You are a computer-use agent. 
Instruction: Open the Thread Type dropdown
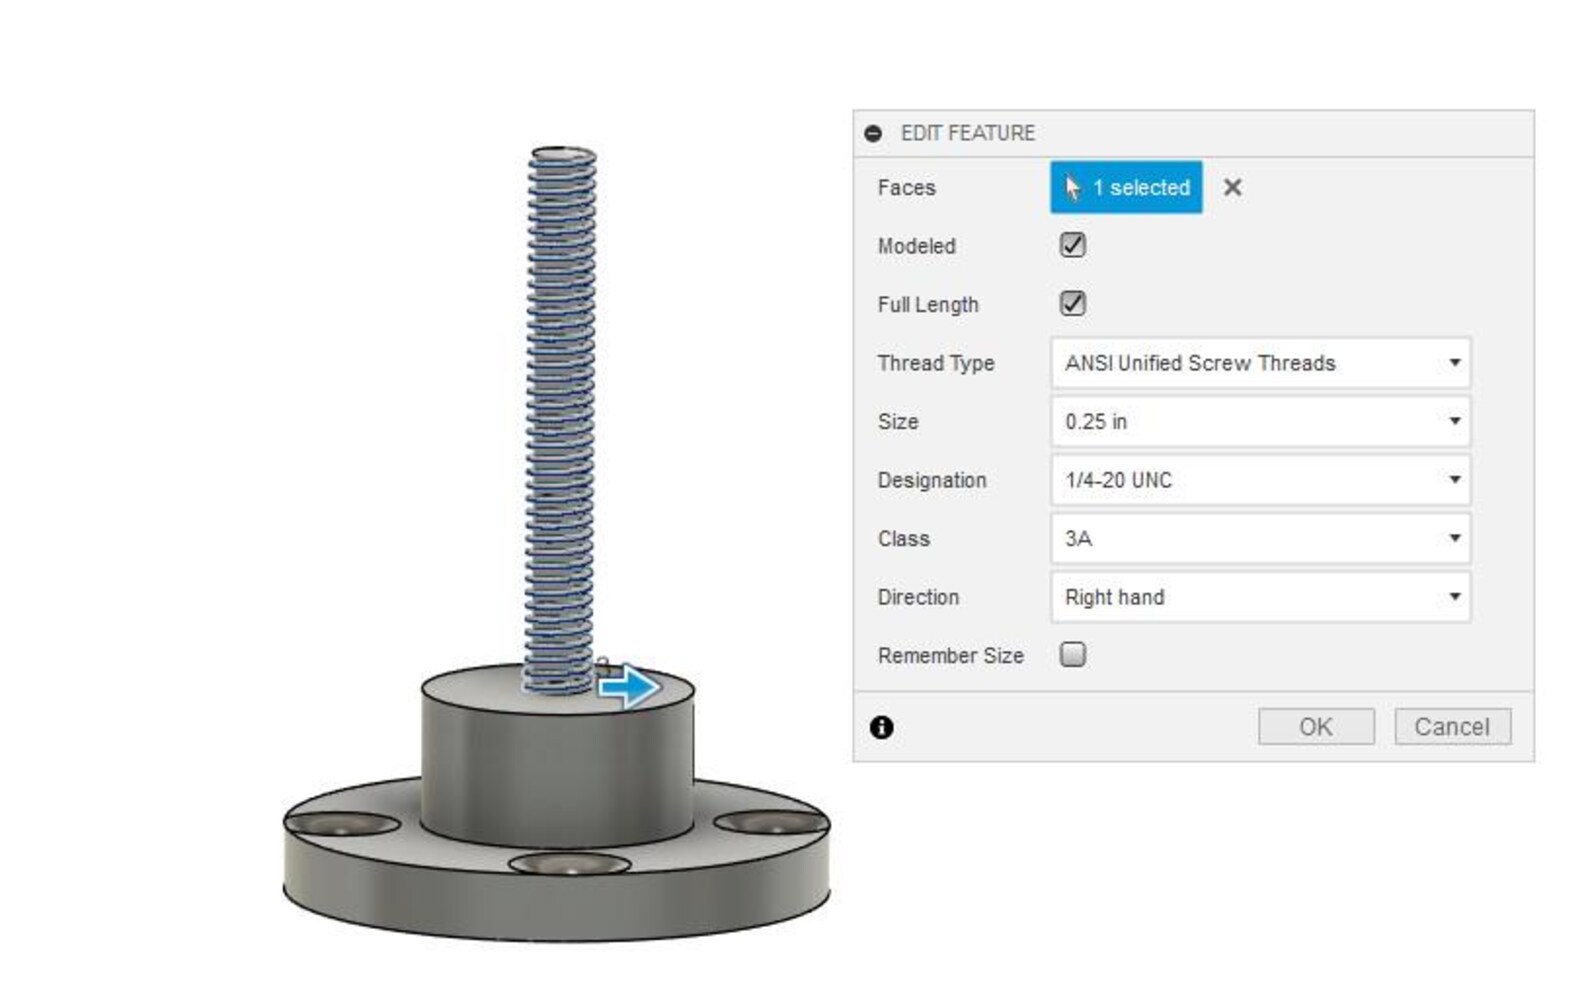1260,363
